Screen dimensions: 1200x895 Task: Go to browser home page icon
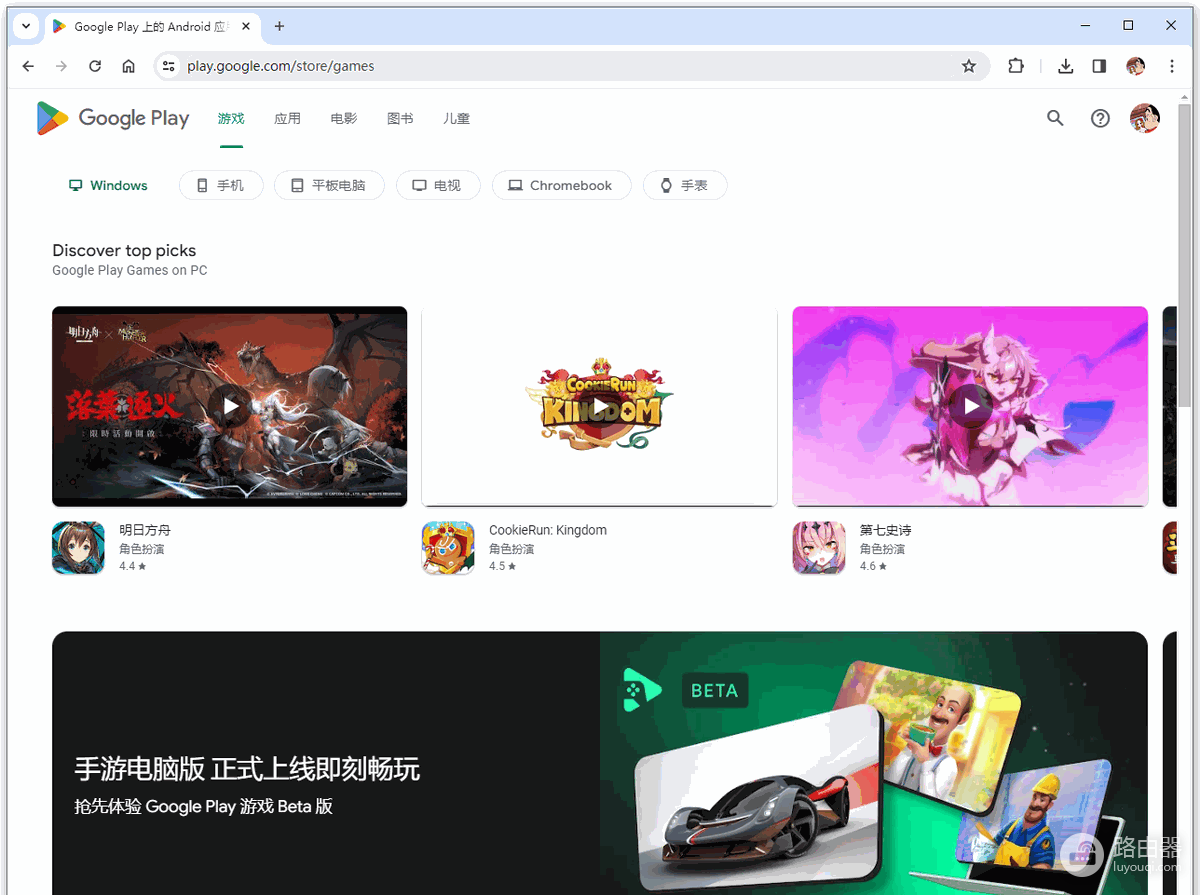[129, 66]
